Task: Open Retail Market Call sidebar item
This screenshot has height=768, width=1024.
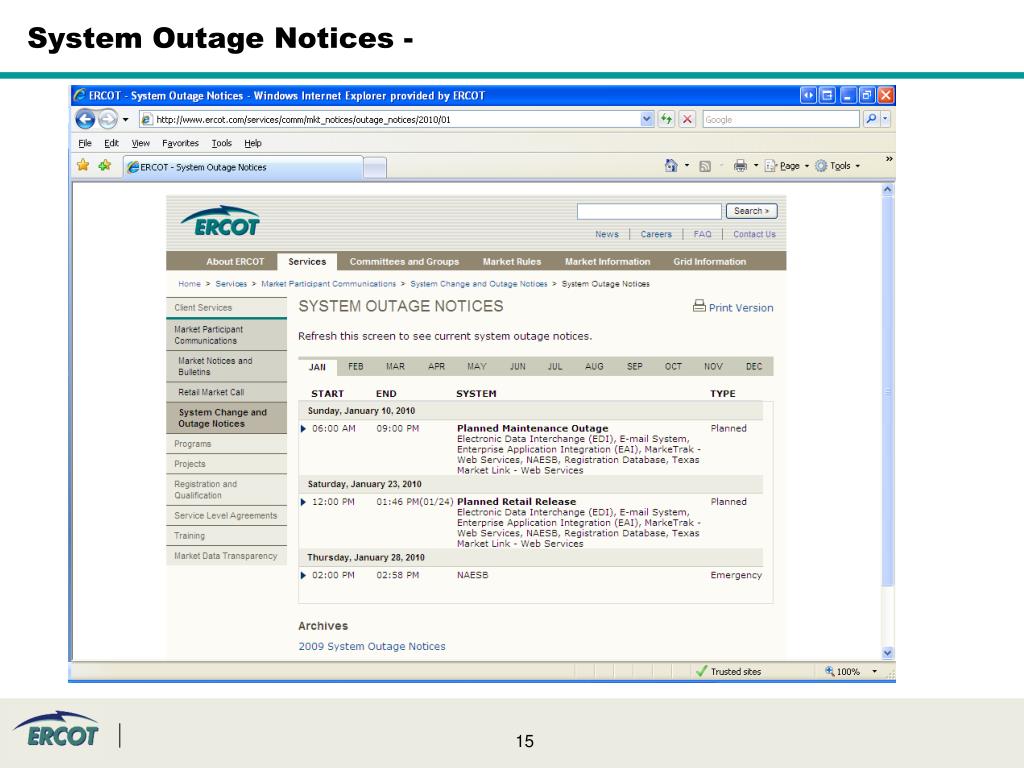Action: point(226,392)
